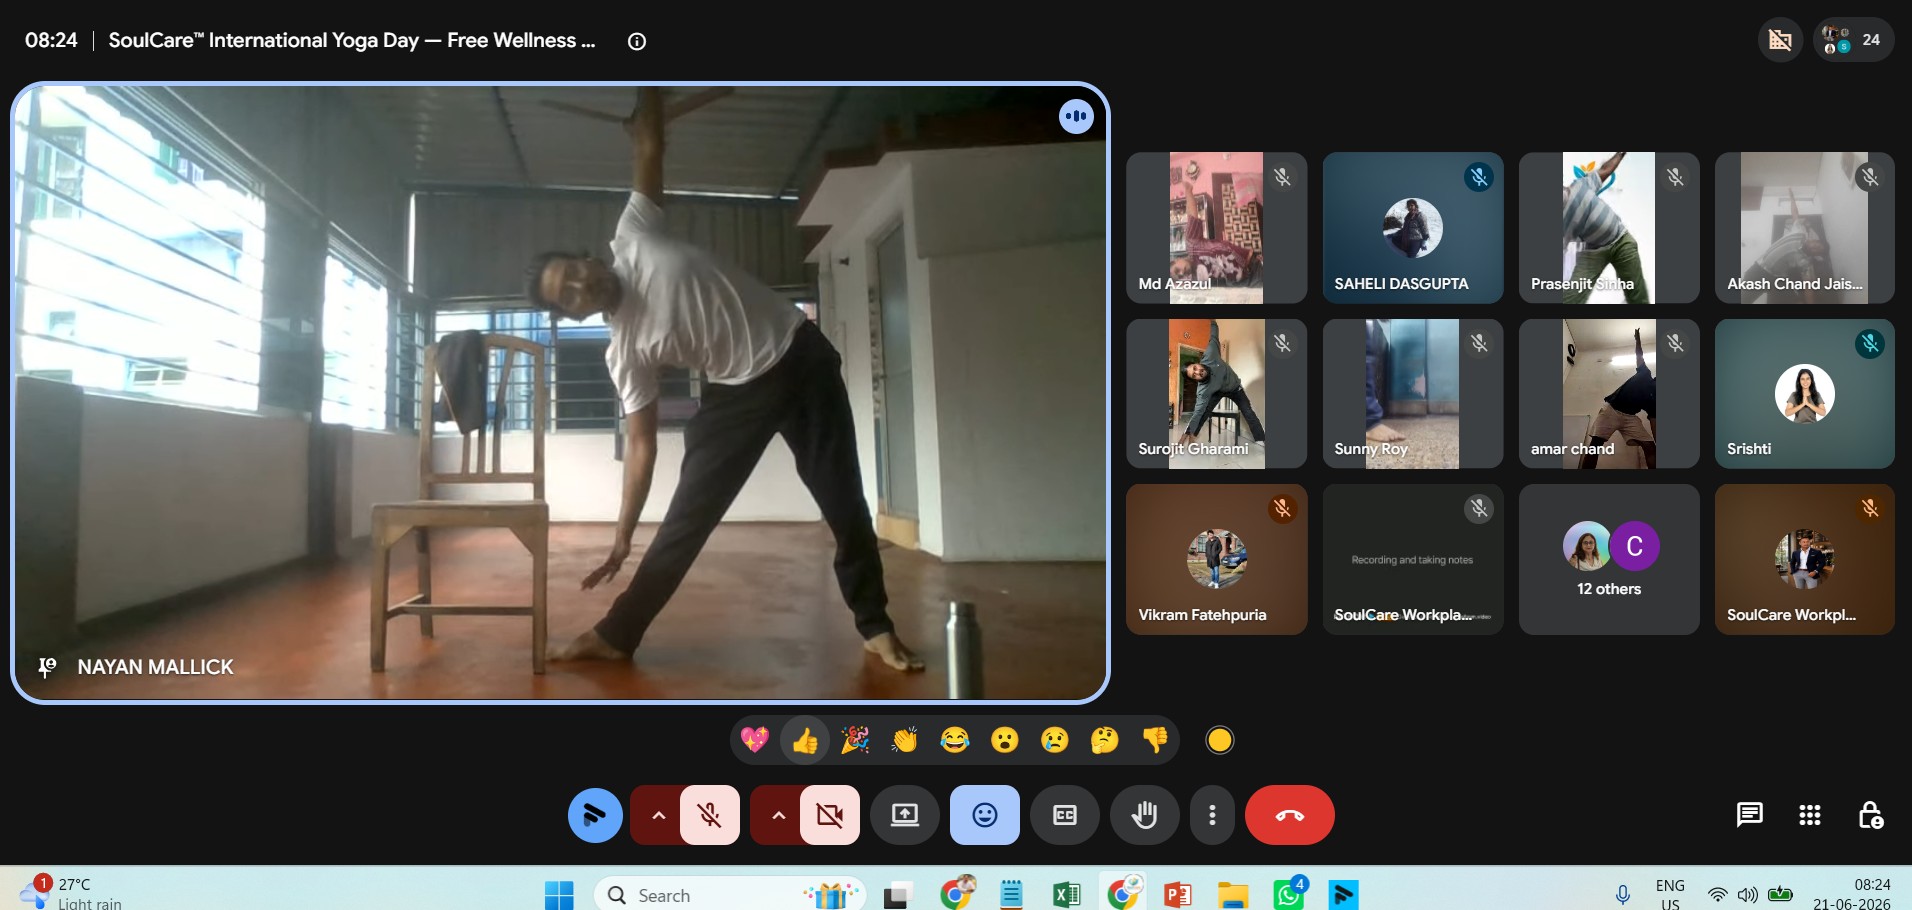Leave the call with red button
Viewport: 1912px width, 910px height.
point(1290,815)
